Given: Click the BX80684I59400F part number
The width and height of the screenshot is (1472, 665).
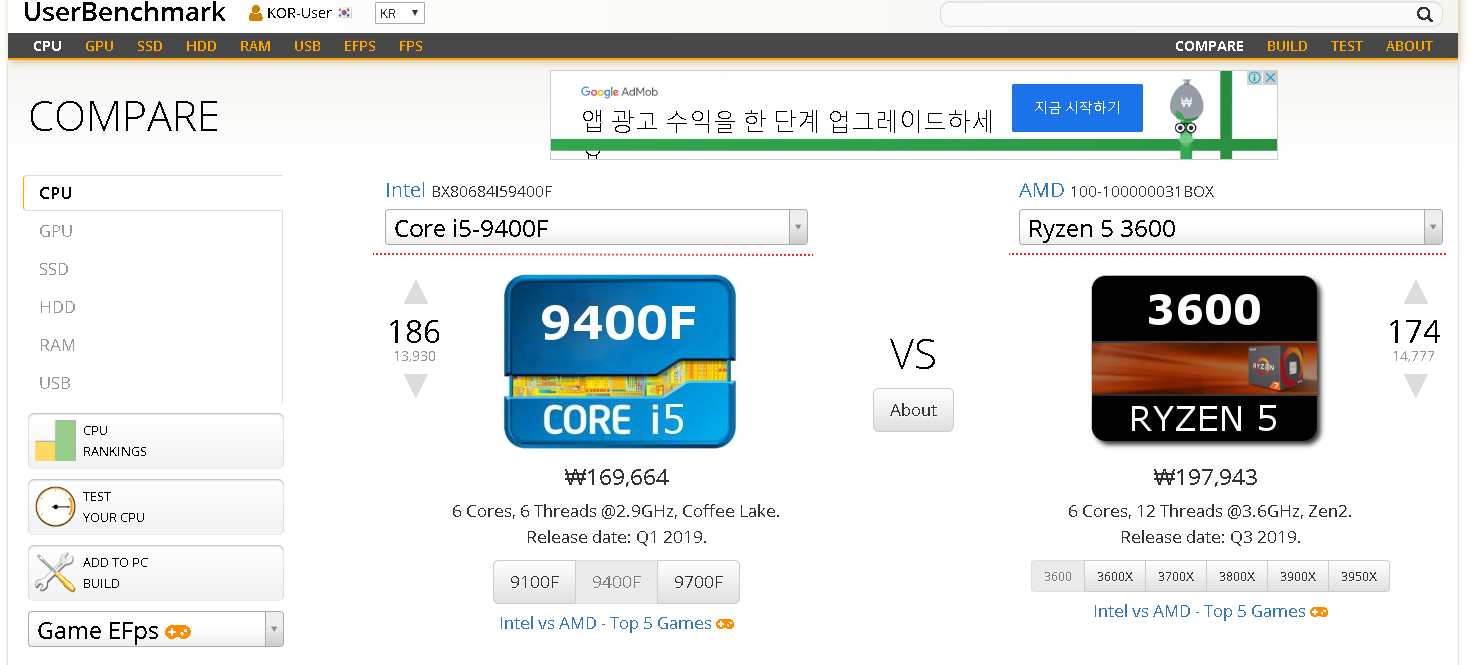Looking at the screenshot, I should coord(492,191).
